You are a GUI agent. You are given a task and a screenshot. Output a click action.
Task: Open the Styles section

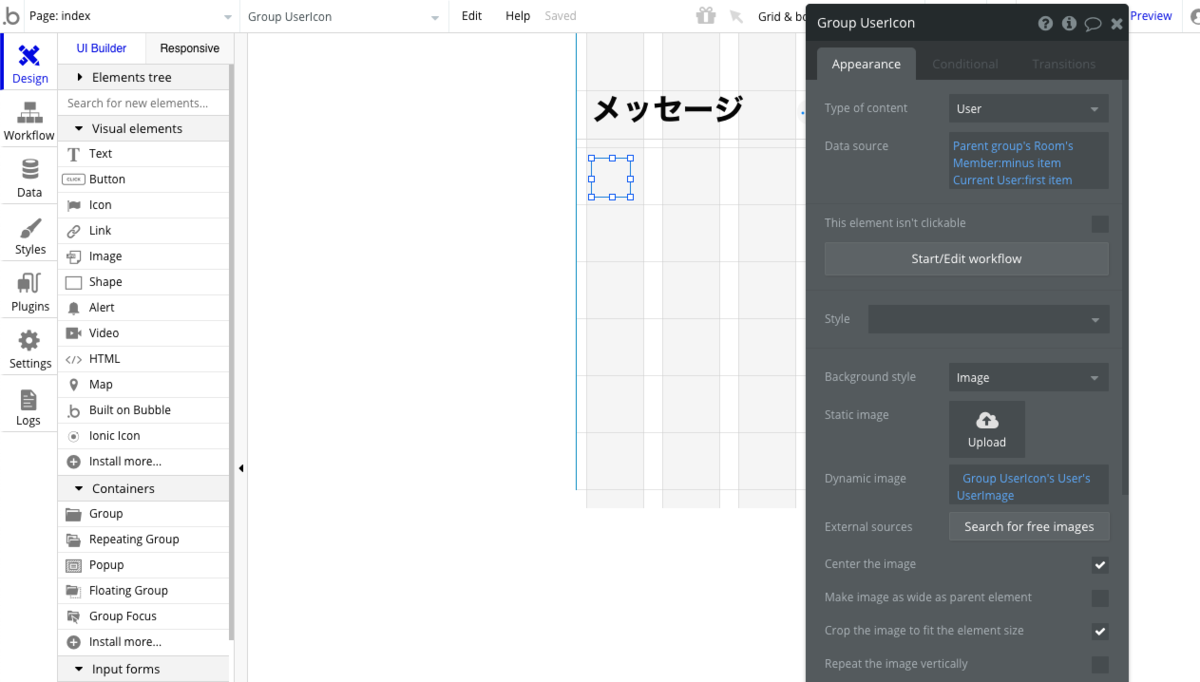(29, 235)
